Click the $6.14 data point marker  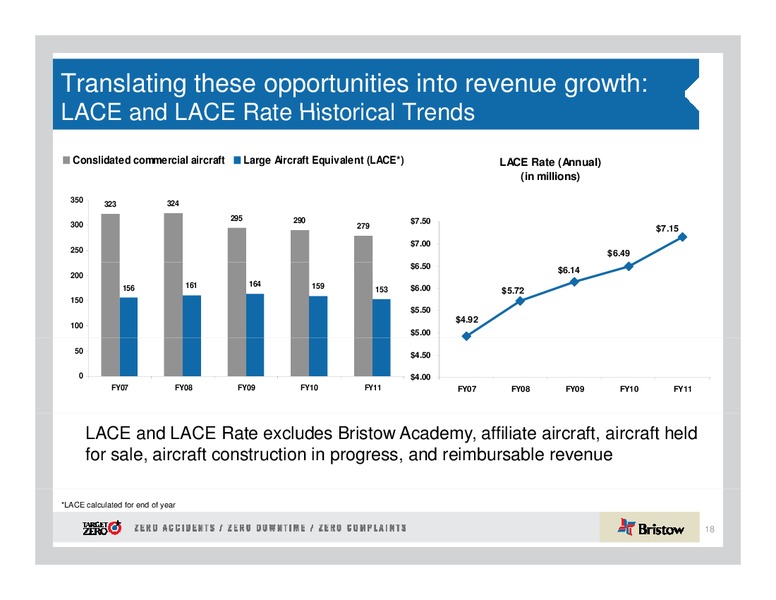[x=574, y=282]
